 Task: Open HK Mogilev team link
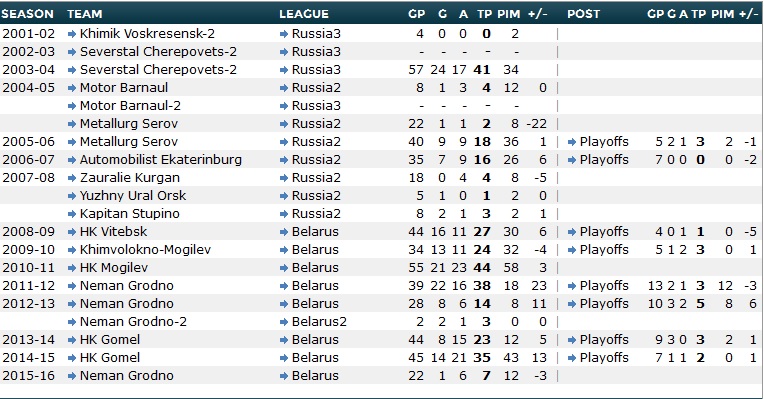coord(114,268)
